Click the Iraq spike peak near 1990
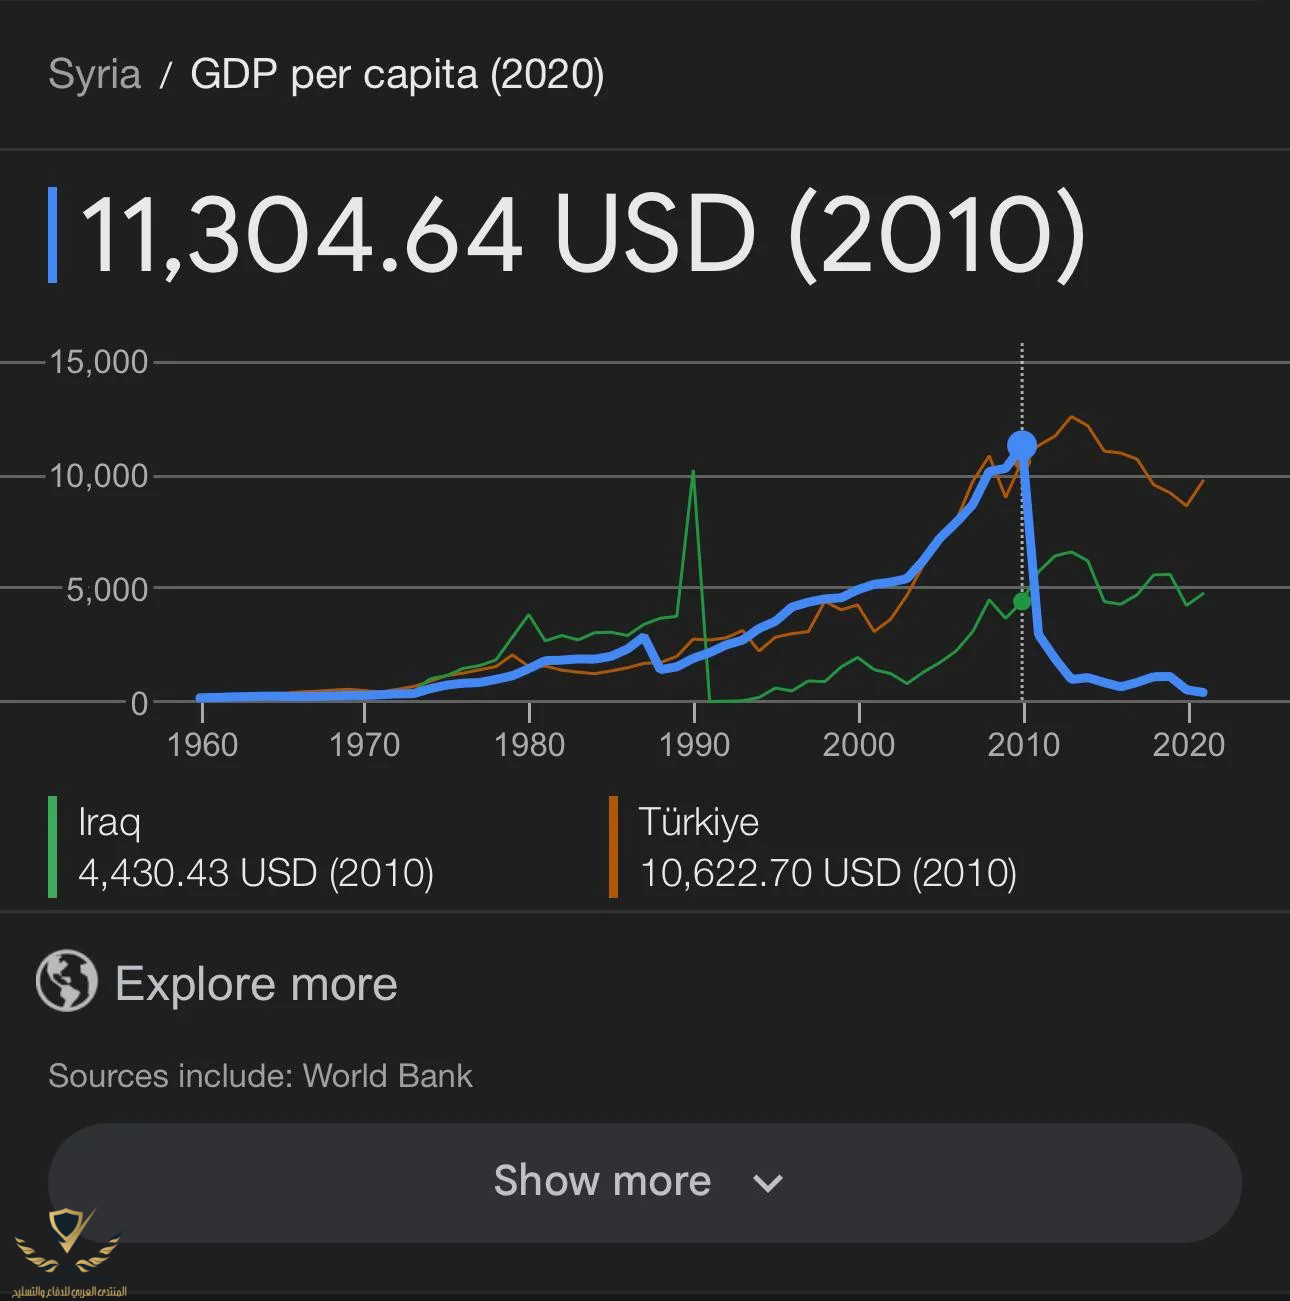This screenshot has height=1301, width=1290. (x=693, y=472)
